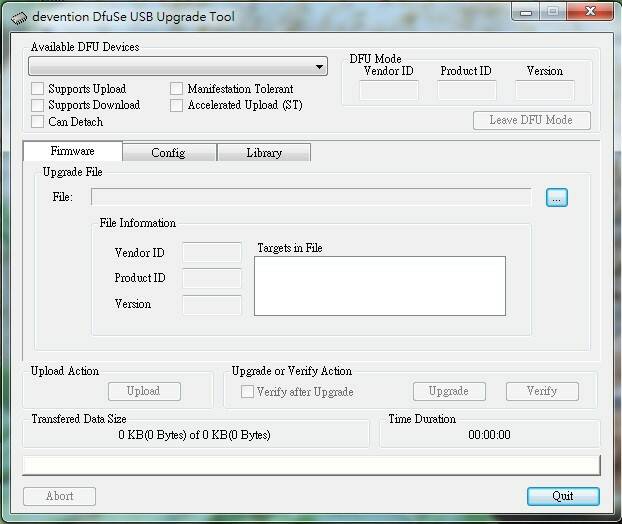Close the DfuSe USB Upgrade Tool window
This screenshot has height=524, width=622.
click(x=591, y=11)
